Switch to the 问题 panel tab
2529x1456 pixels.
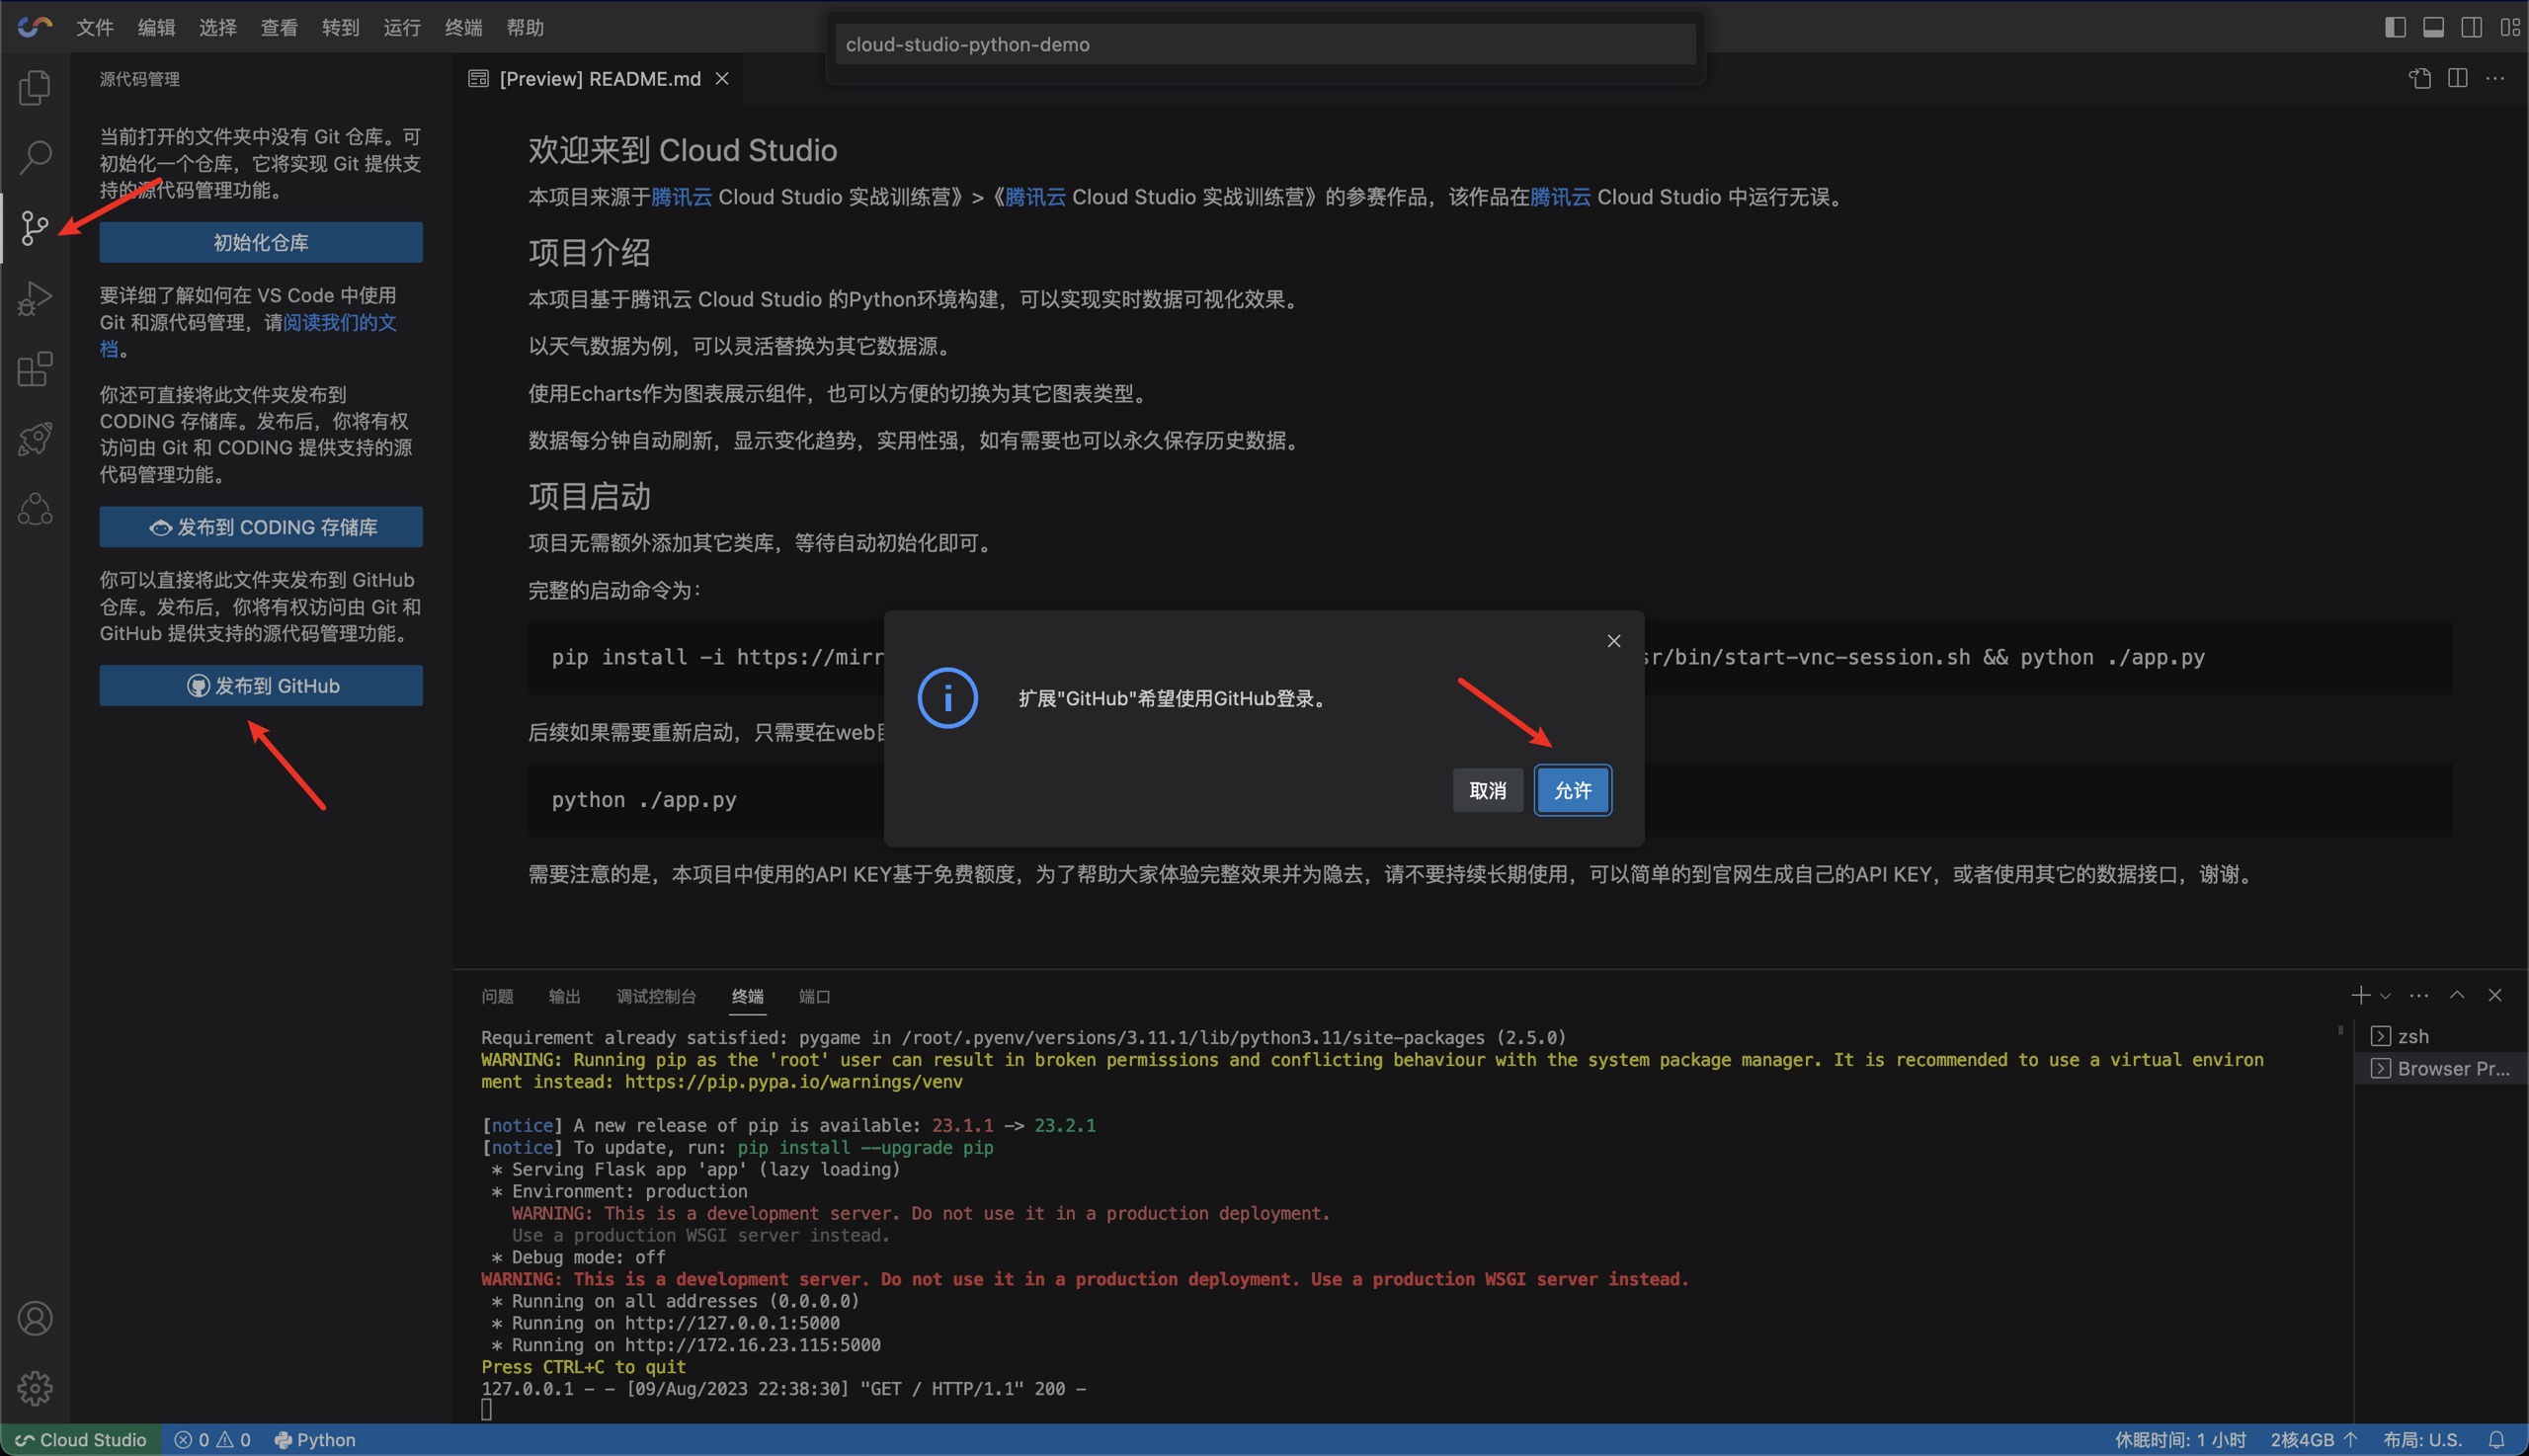click(x=497, y=996)
